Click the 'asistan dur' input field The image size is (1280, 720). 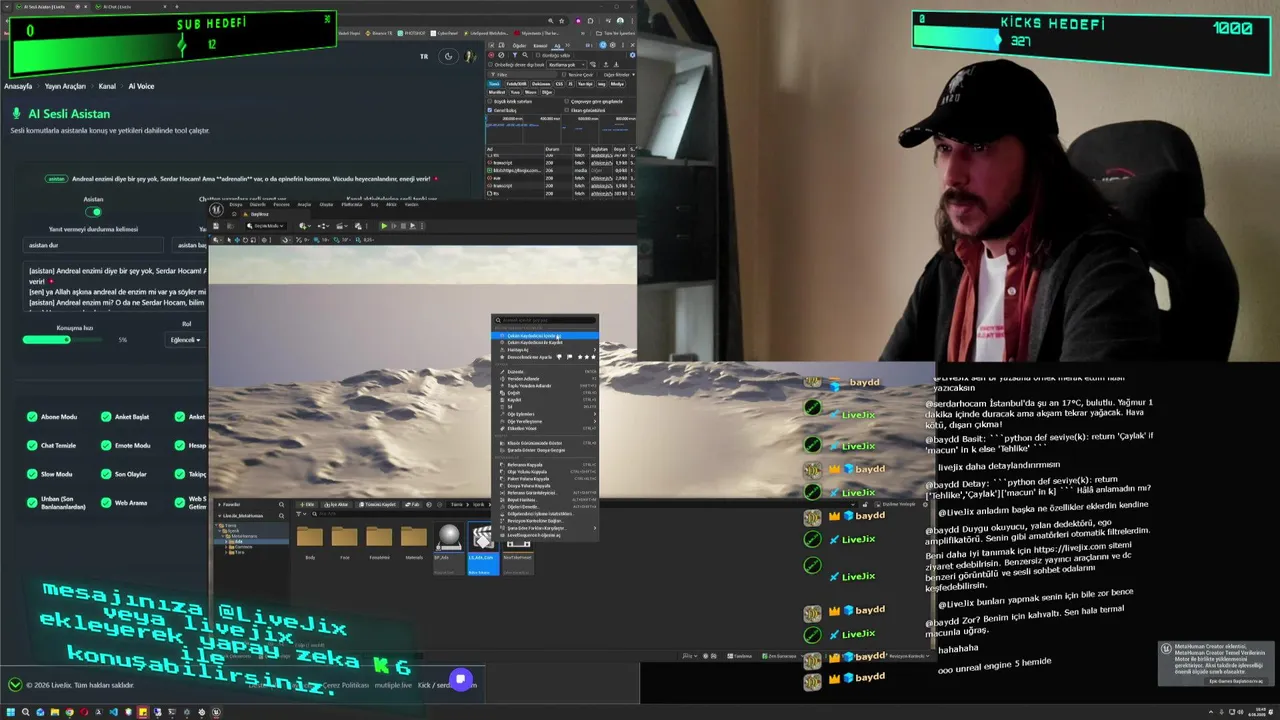(93, 245)
